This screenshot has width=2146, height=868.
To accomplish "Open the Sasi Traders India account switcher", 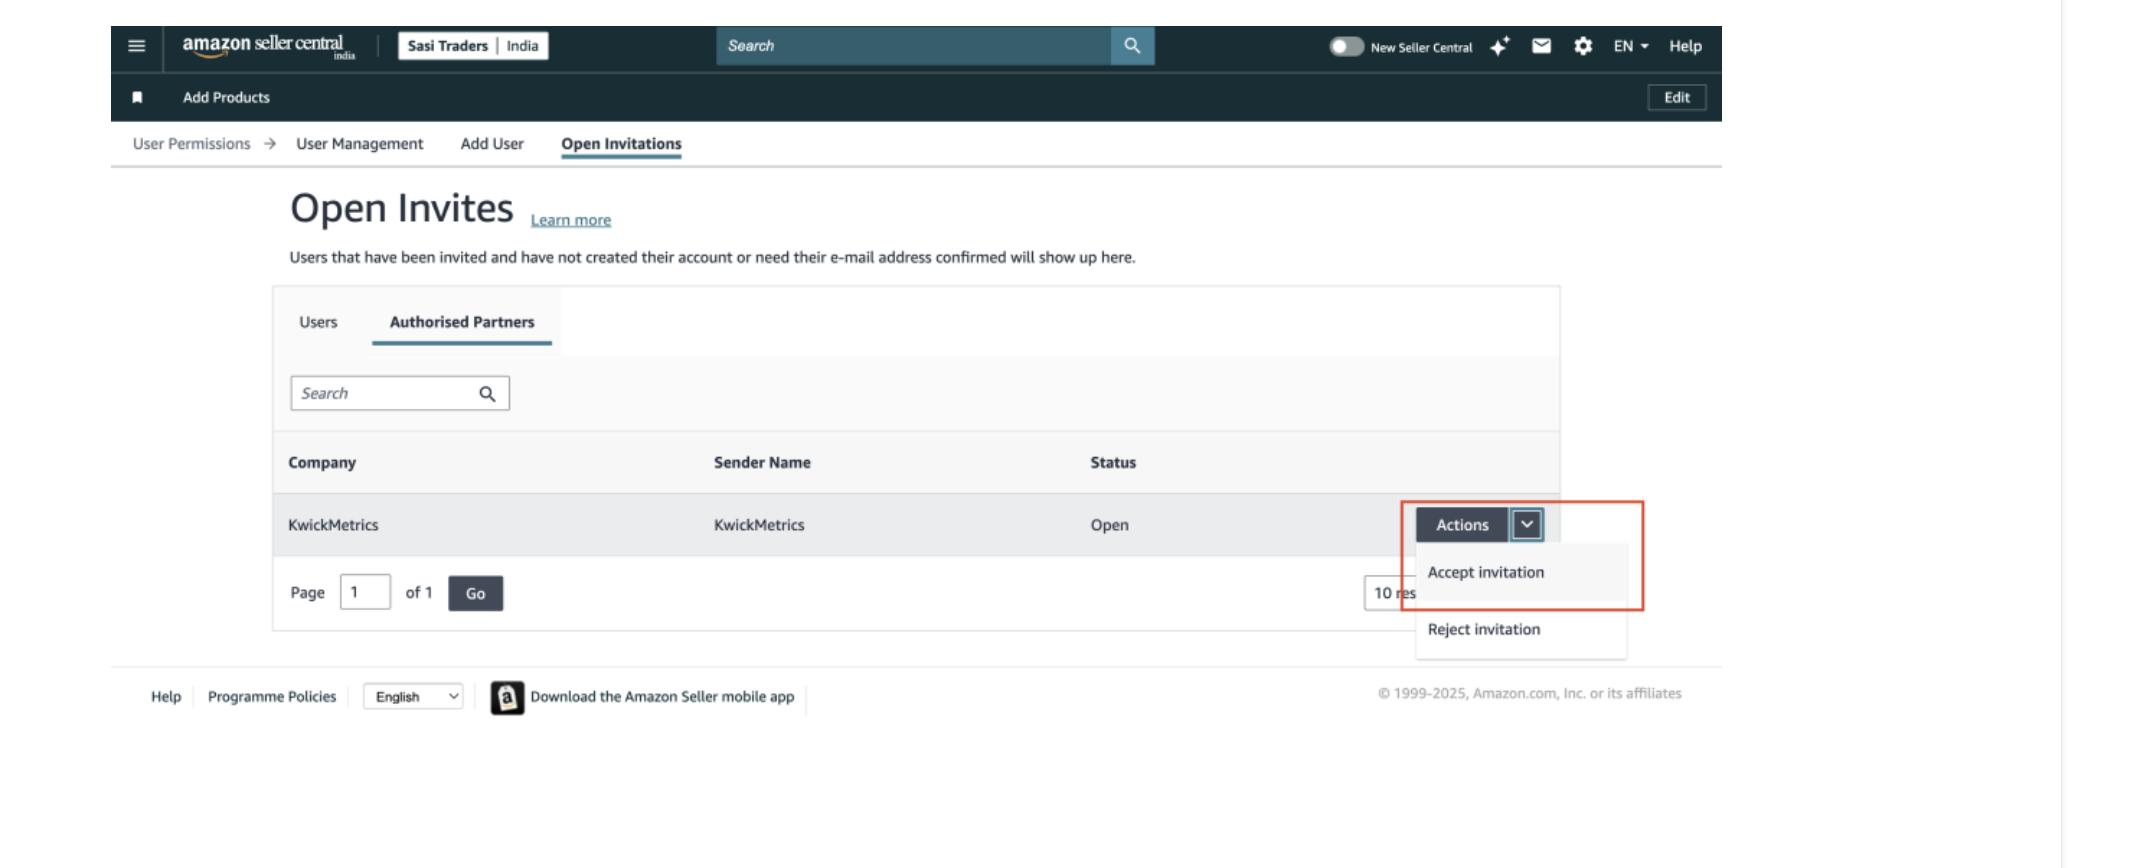I will pyautogui.click(x=473, y=46).
